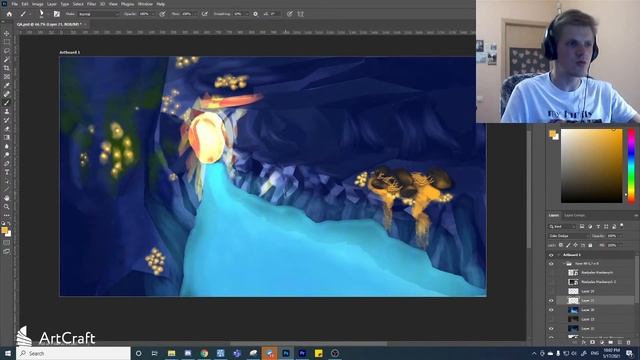Open the Window menu
The height and width of the screenshot is (360, 640).
click(x=145, y=4)
